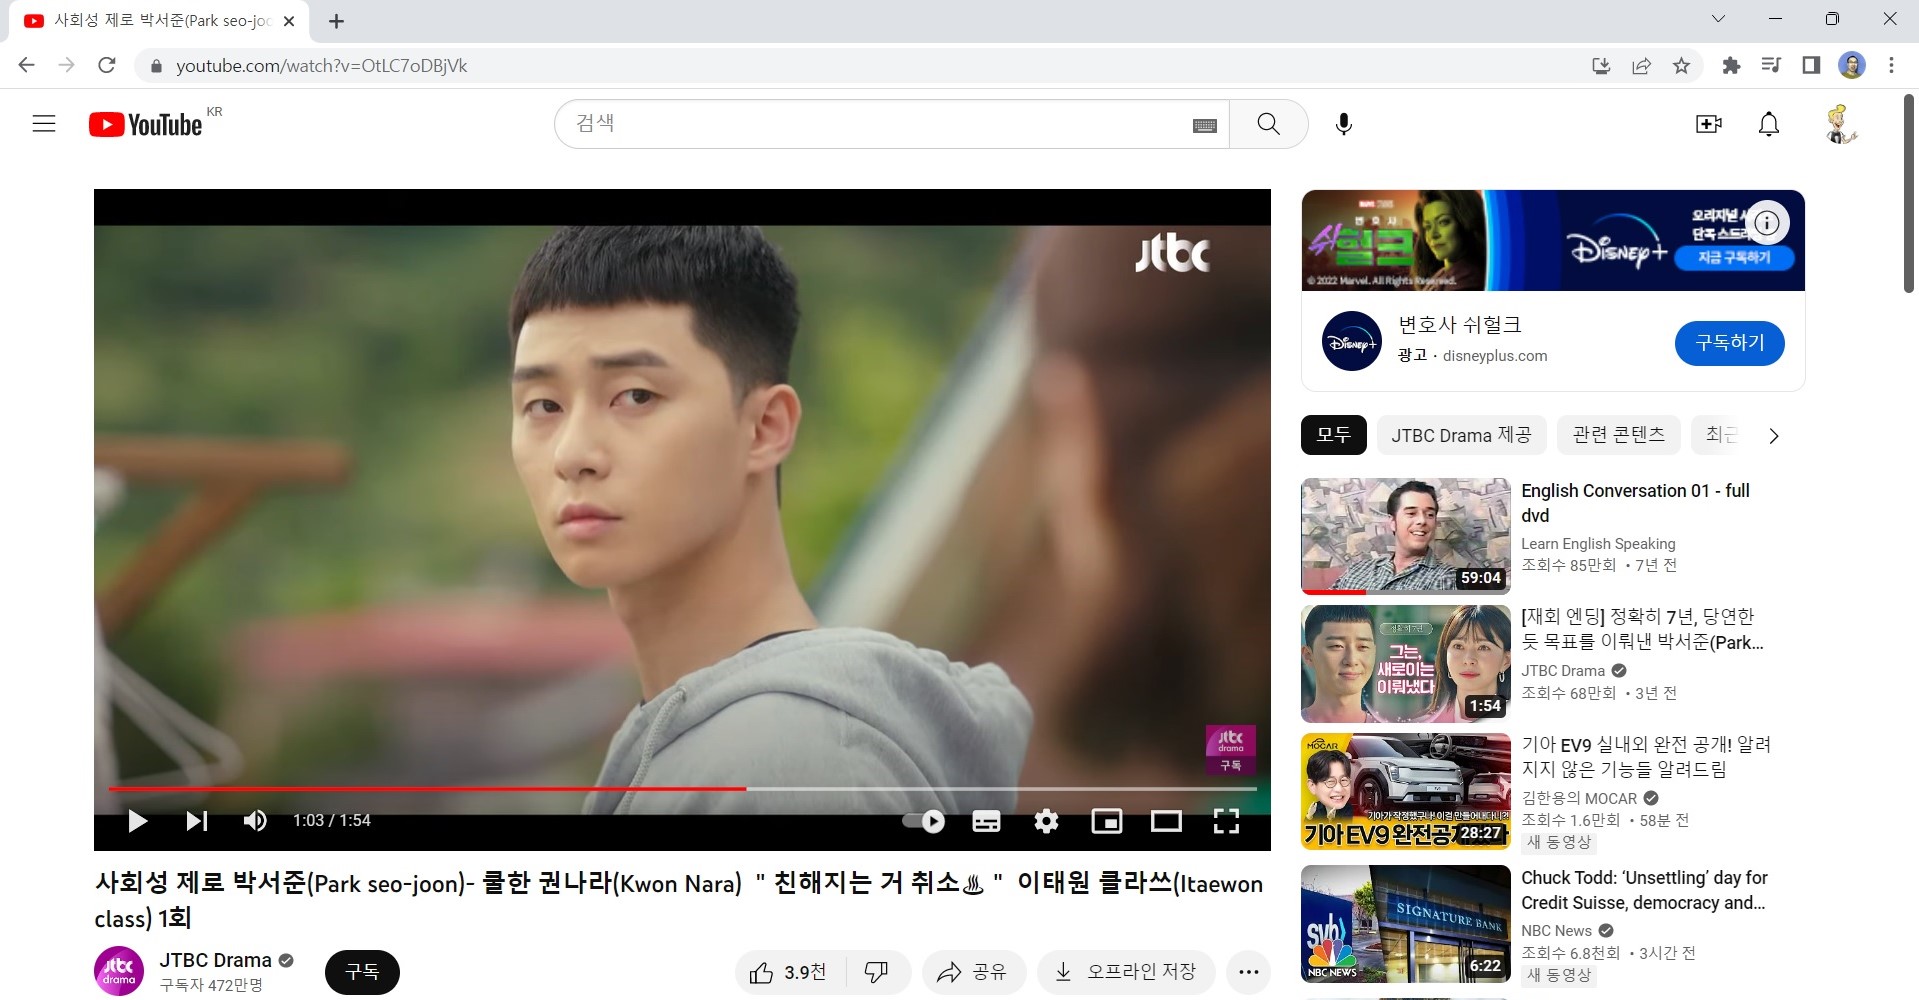Toggle the autoplay switch
The image size is (1919, 1000).
(x=923, y=821)
